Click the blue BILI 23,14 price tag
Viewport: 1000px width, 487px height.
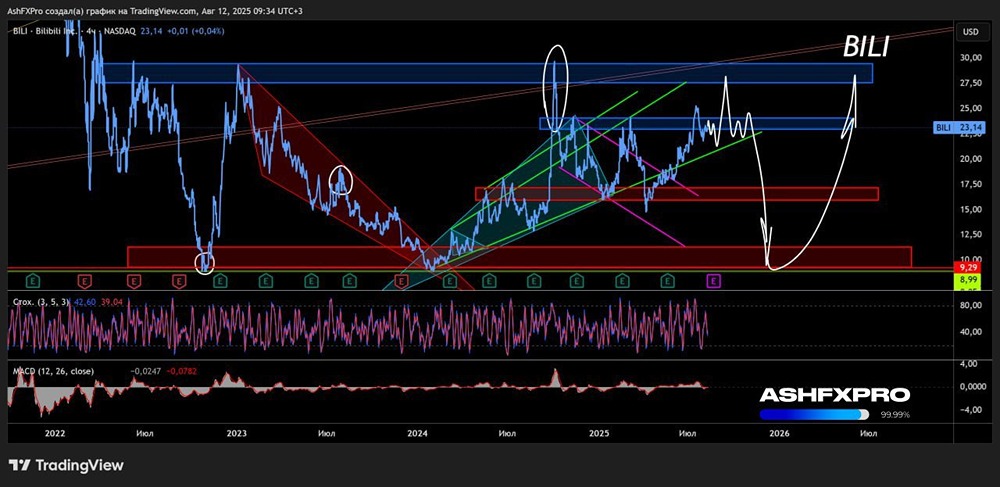pos(960,127)
